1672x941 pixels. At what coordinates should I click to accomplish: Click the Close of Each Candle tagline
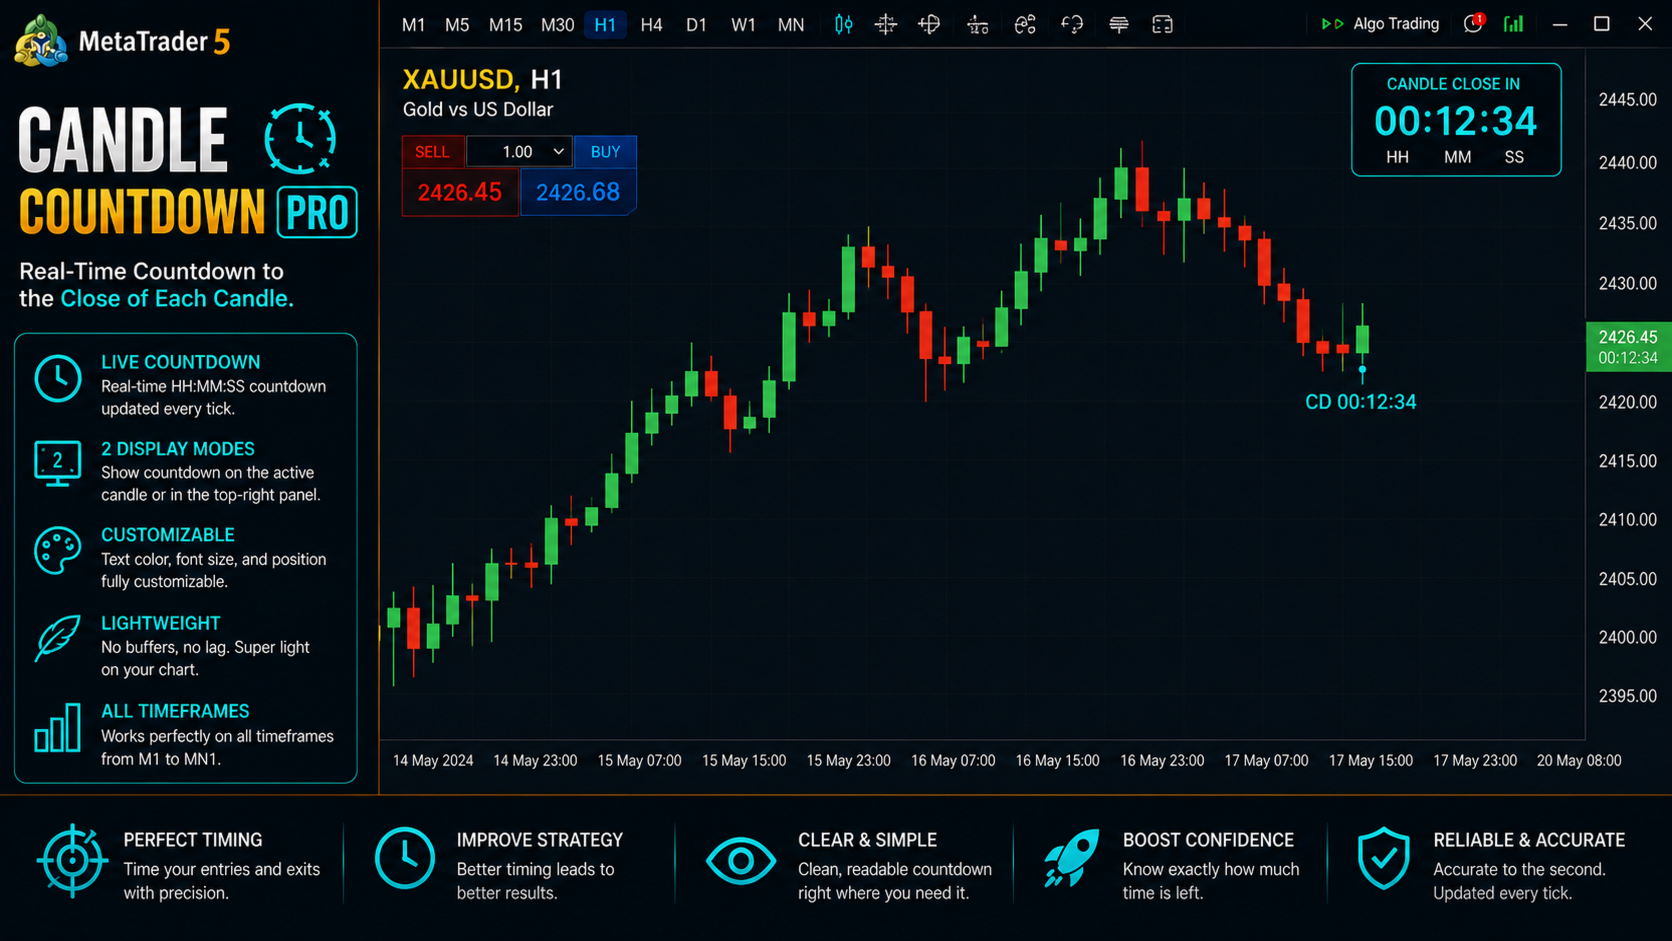[x=177, y=299]
